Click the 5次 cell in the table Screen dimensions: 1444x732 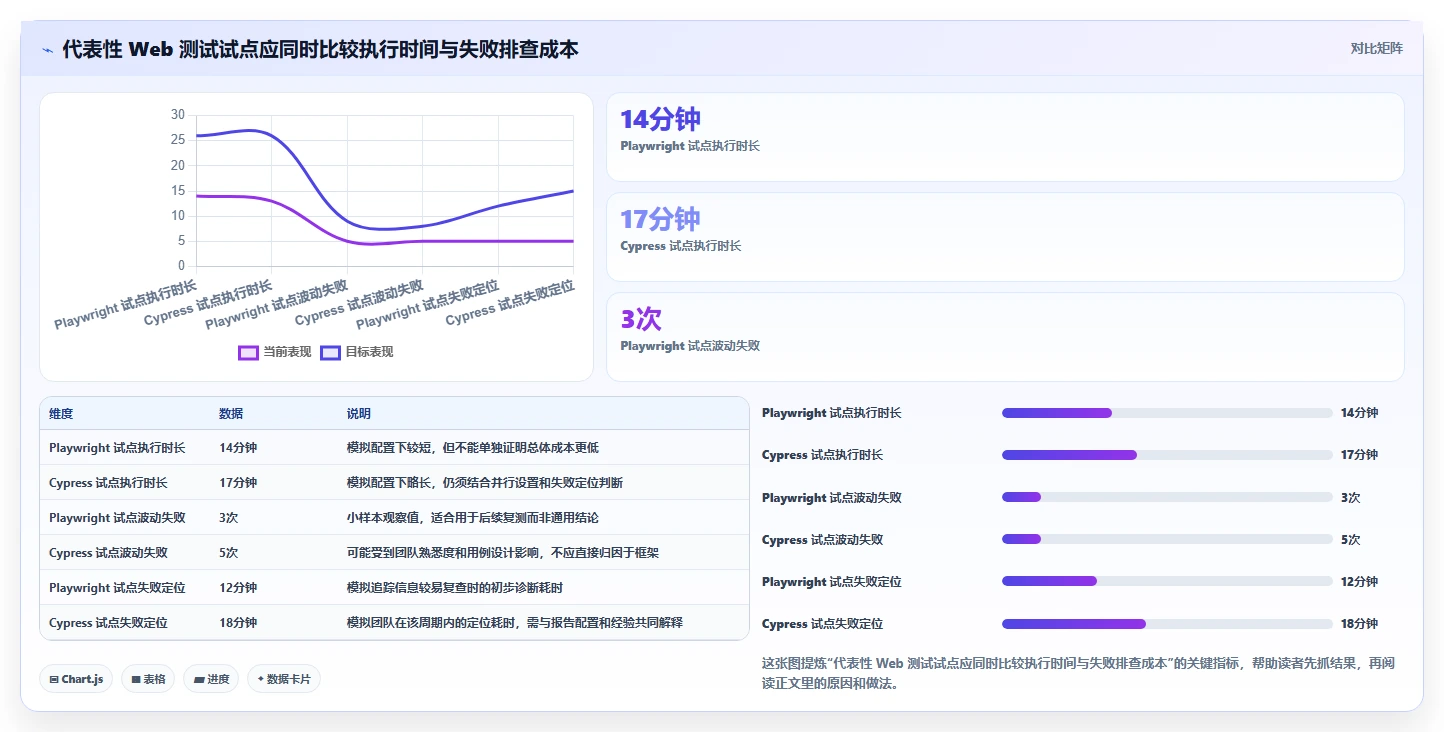point(229,553)
